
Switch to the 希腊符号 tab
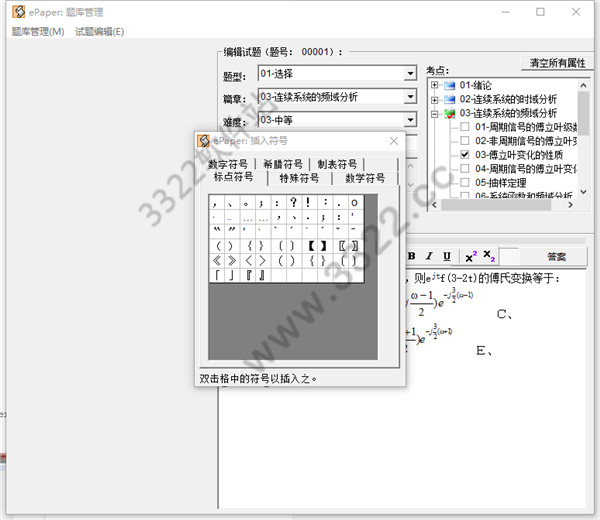(283, 164)
